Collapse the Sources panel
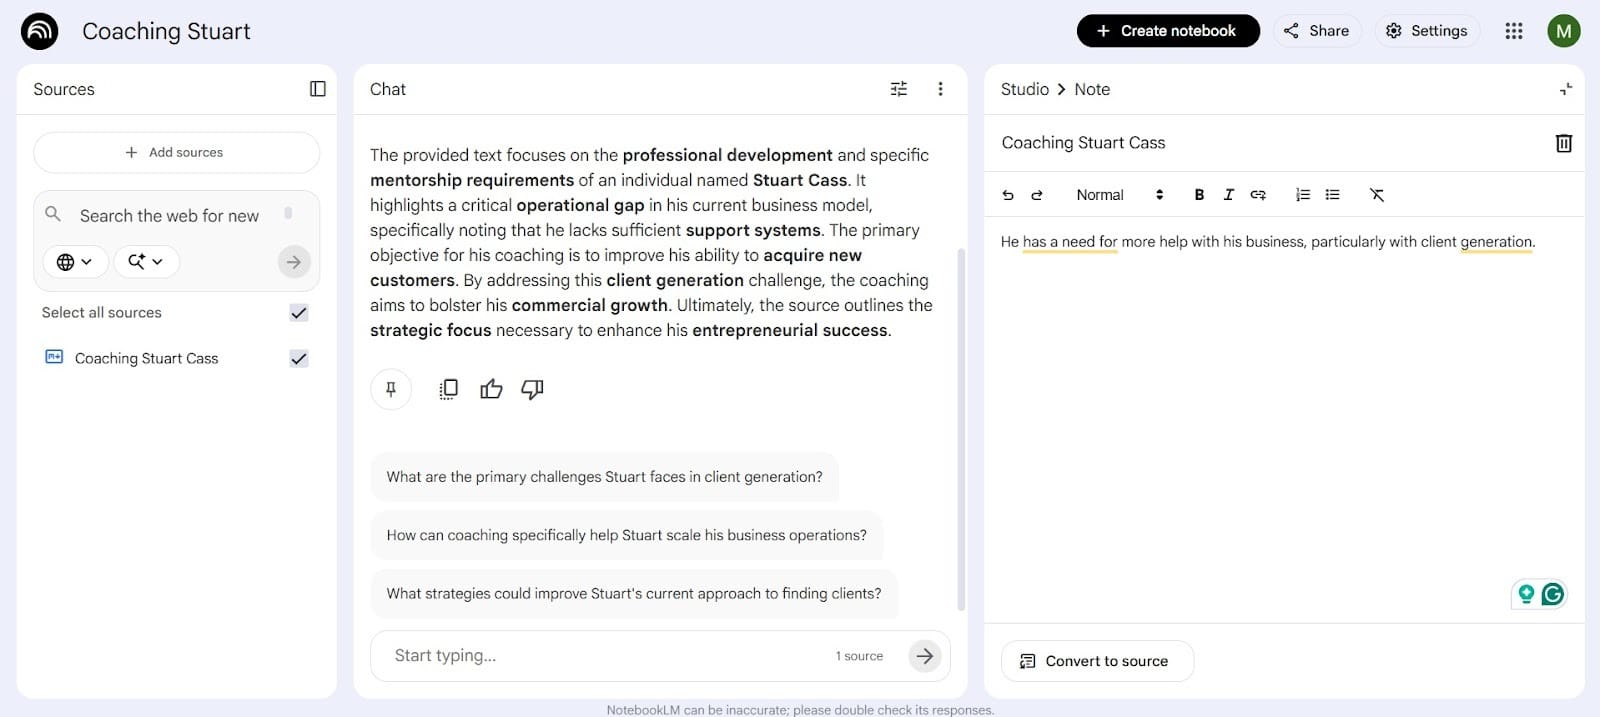The height and width of the screenshot is (717, 1600). 317,89
